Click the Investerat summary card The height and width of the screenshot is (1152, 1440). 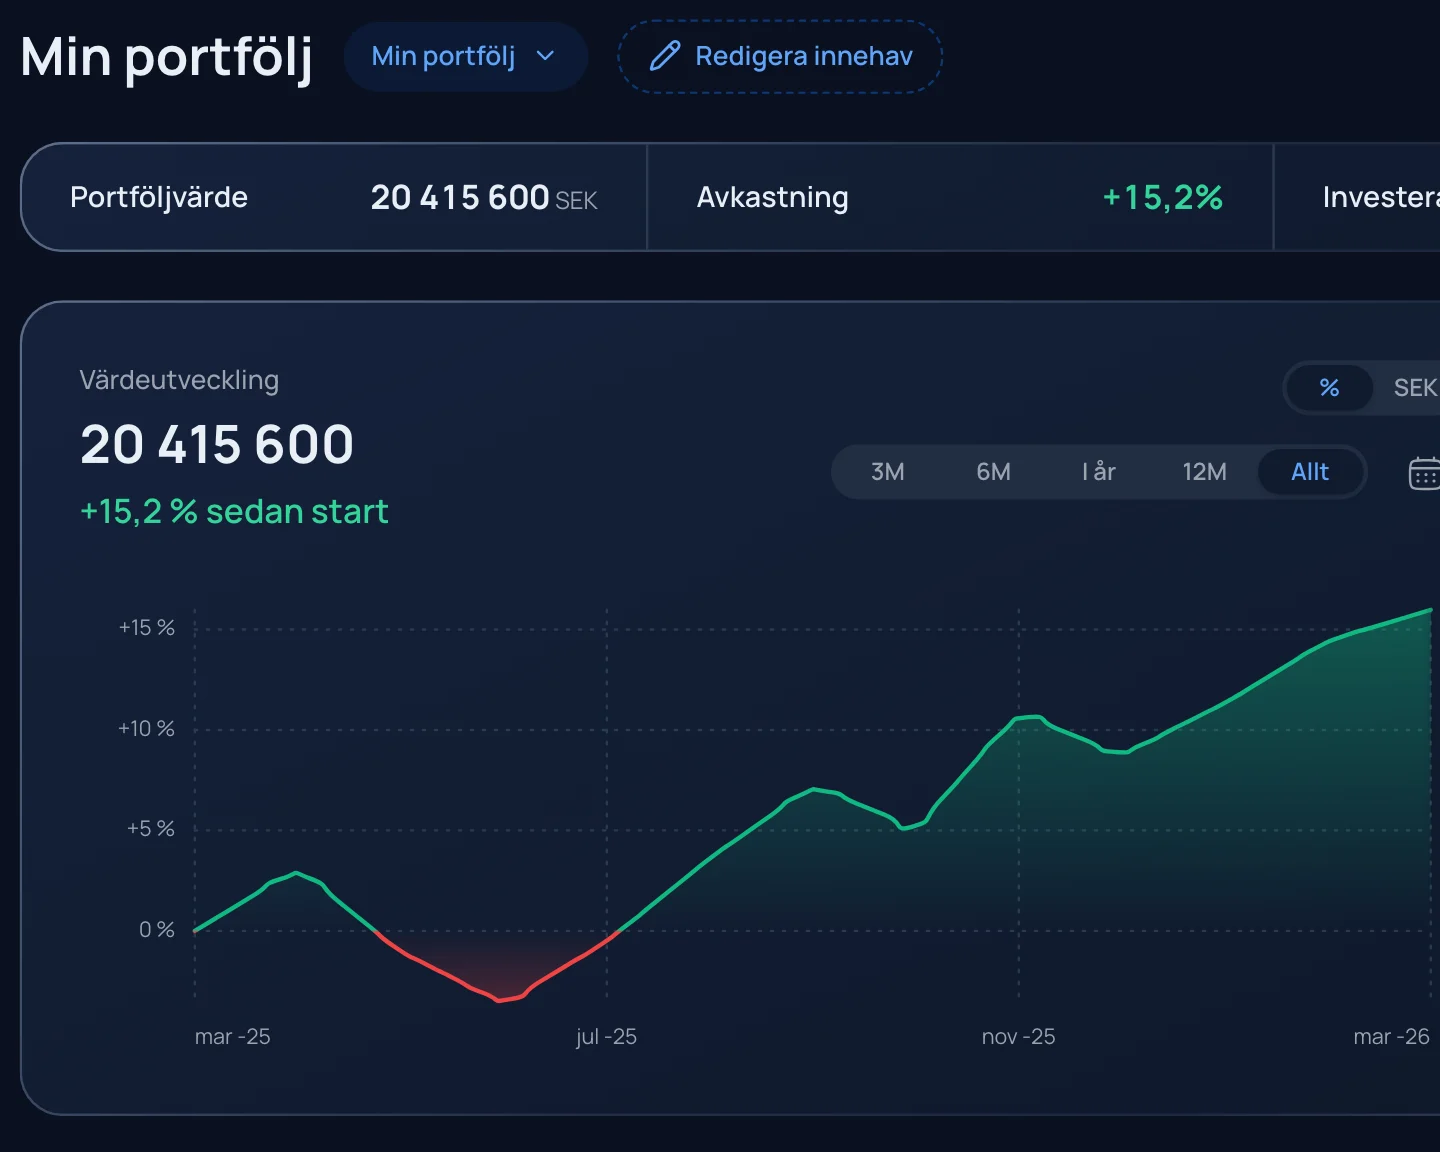pos(1357,197)
